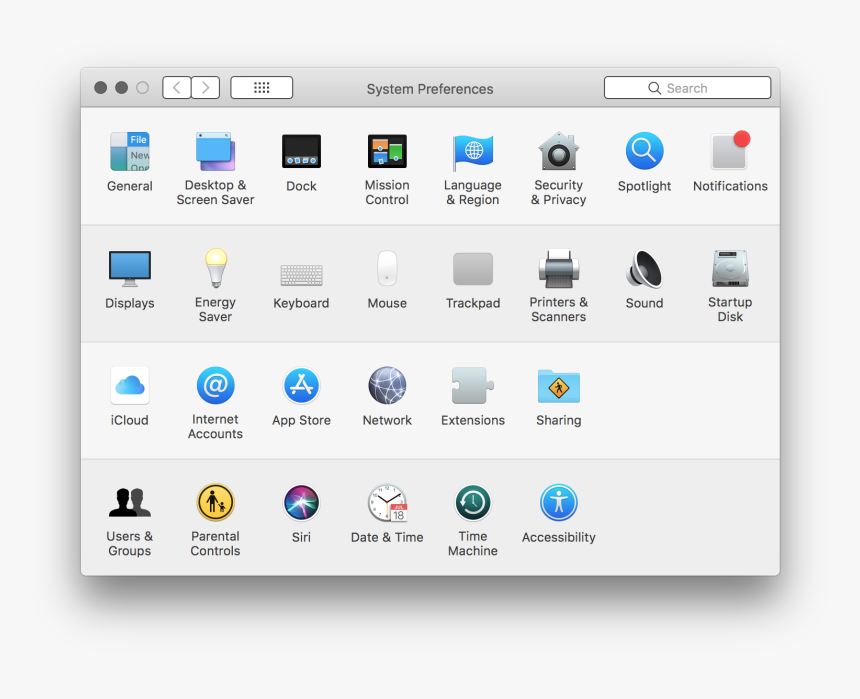860x699 pixels.
Task: Open Notifications settings
Action: point(730,152)
